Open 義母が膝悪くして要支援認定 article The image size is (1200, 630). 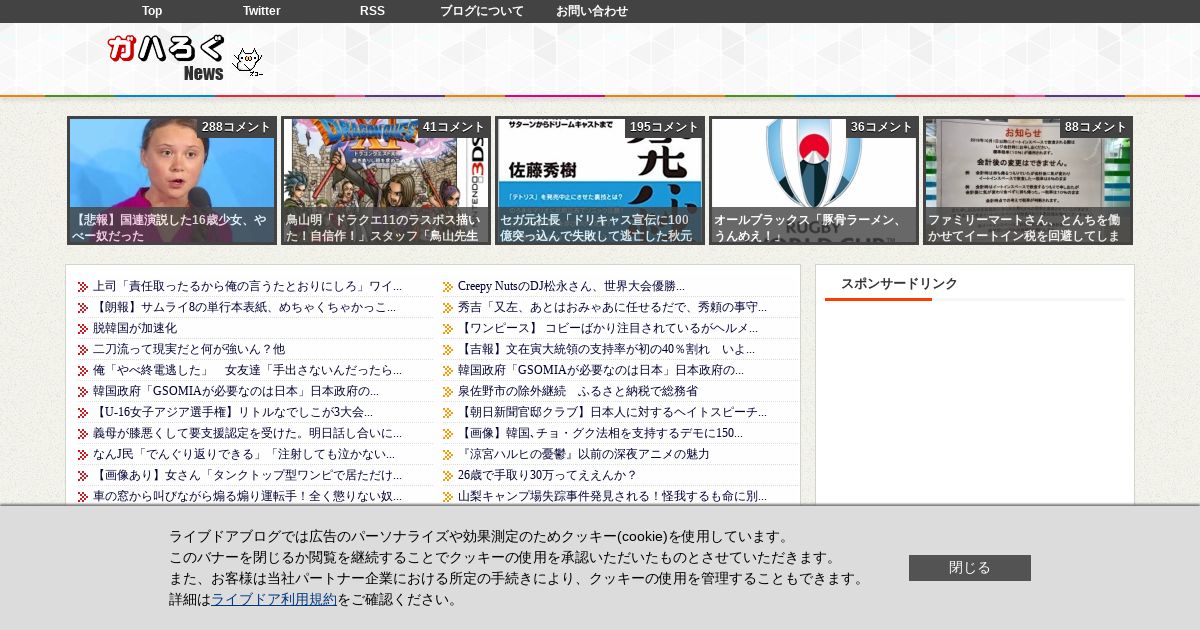tap(247, 433)
